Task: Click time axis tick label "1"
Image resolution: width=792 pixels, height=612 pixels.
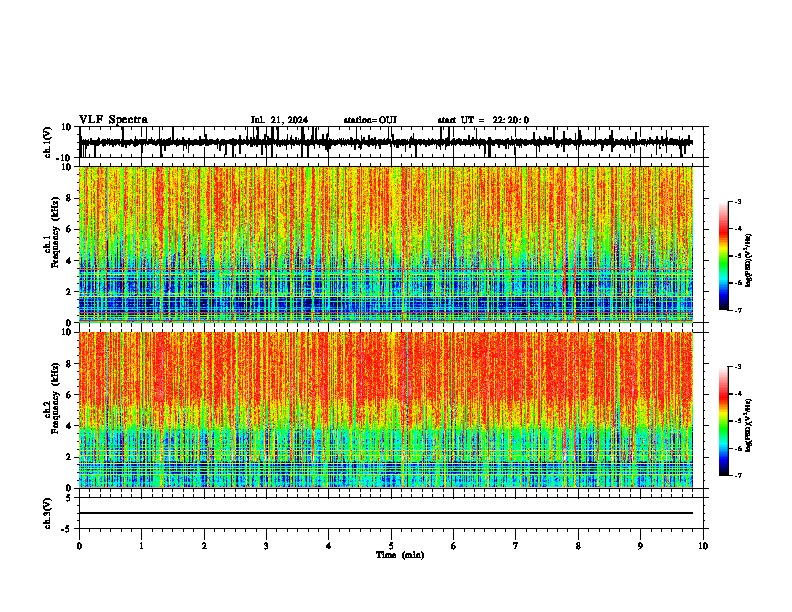Action: 141,546
